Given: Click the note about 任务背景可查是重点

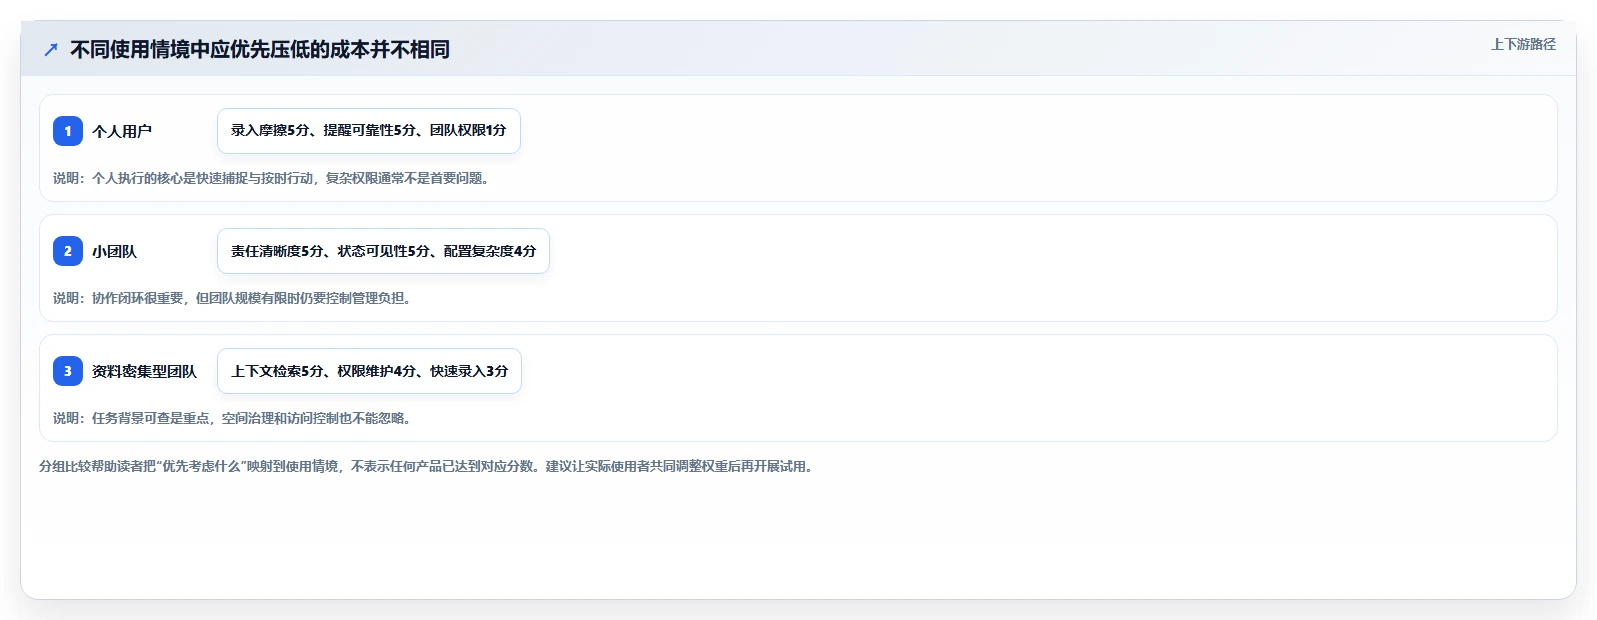Looking at the screenshot, I should pos(232,418).
